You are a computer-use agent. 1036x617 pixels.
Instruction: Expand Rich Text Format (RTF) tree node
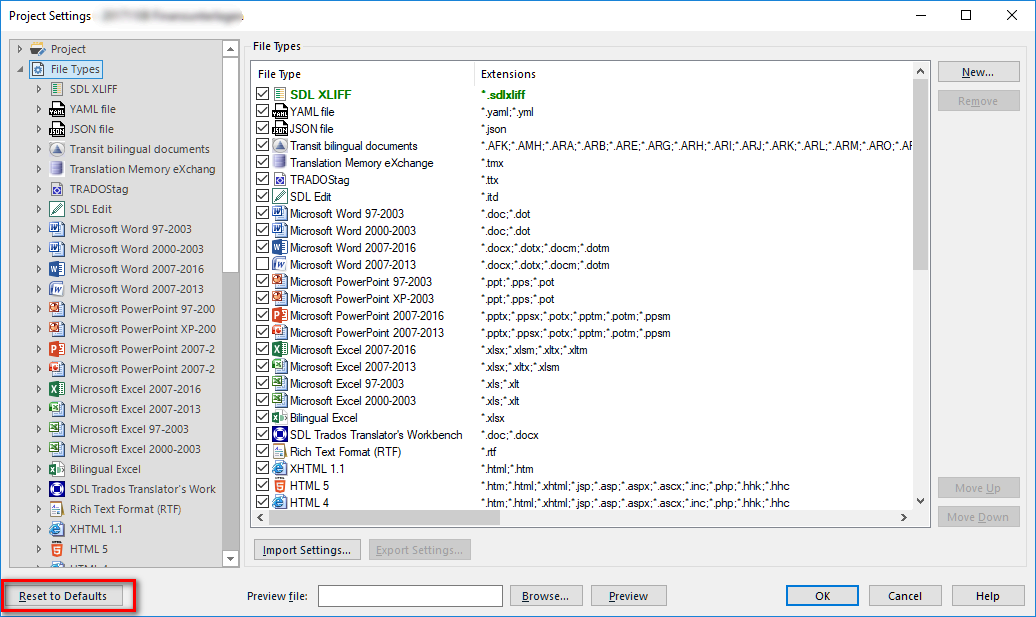[x=38, y=509]
